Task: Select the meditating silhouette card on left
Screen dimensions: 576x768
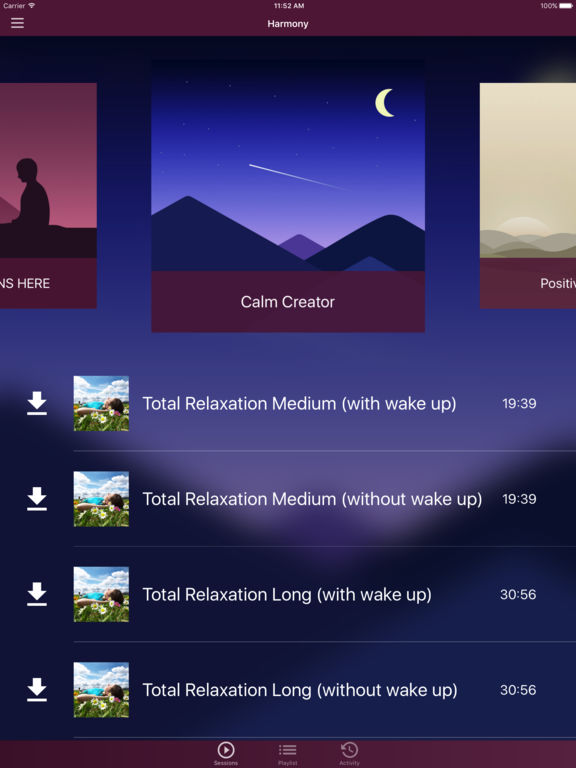Action: point(48,196)
